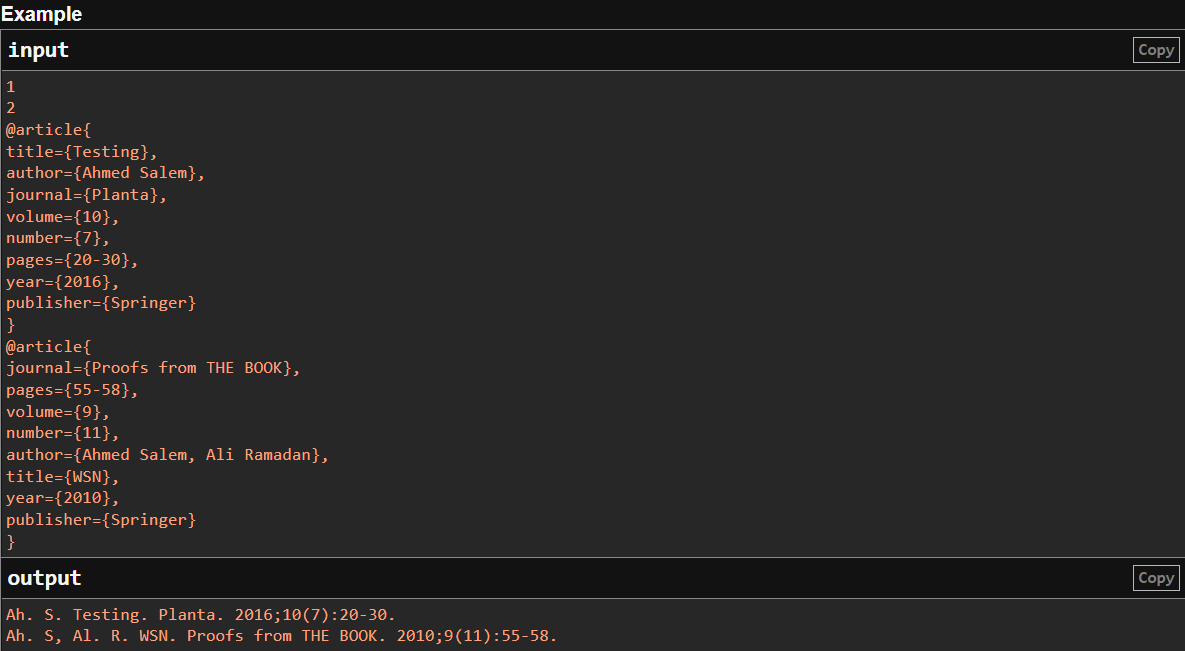Screen dimensions: 1185x651
Task: Click journal={Proofs from THE BOOK} line
Action: coord(153,368)
